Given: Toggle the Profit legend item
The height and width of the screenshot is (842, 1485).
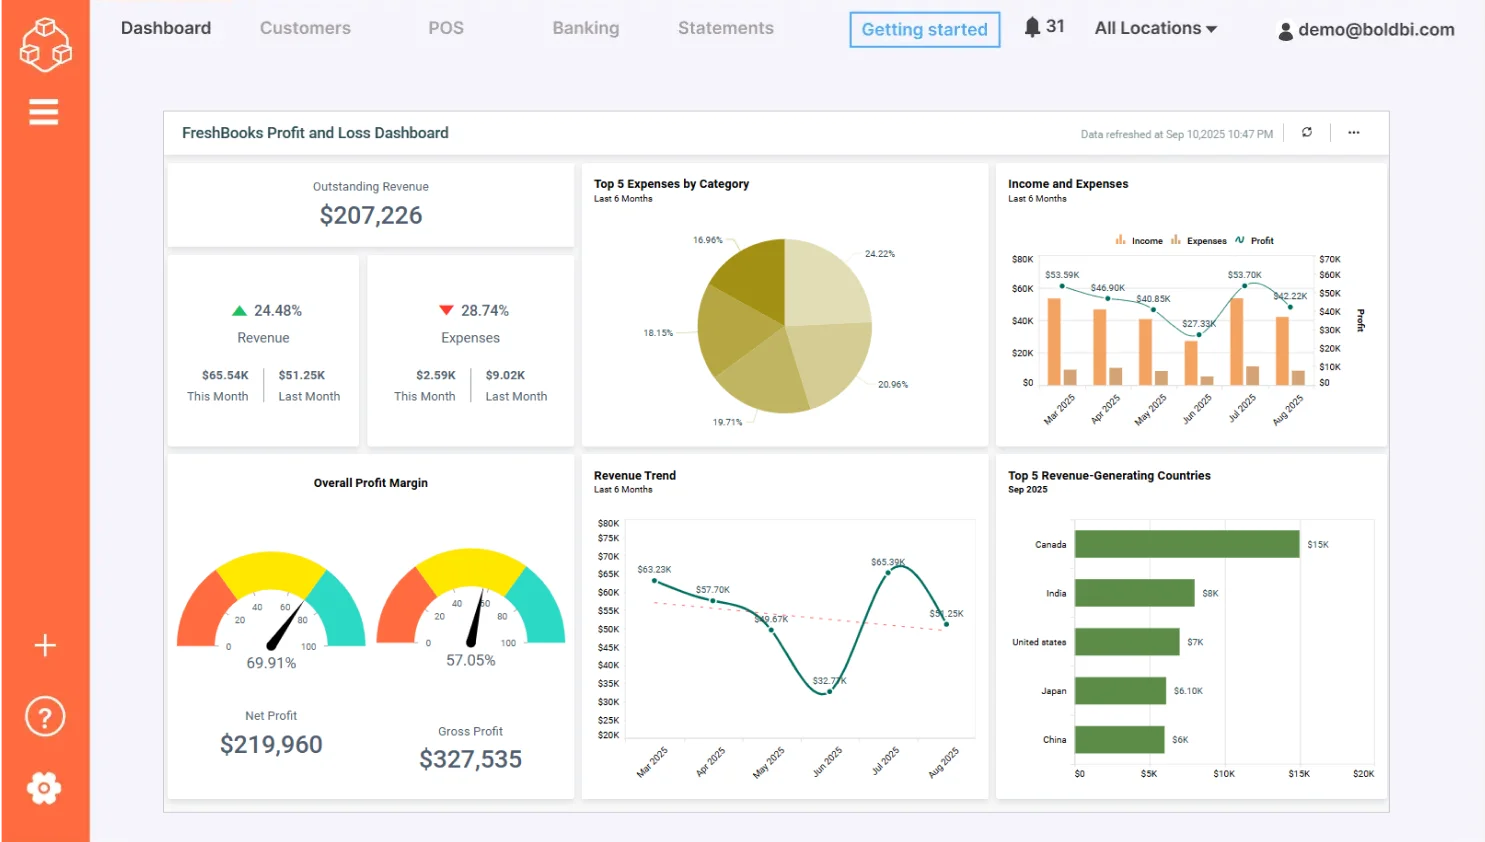Looking at the screenshot, I should point(1254,240).
